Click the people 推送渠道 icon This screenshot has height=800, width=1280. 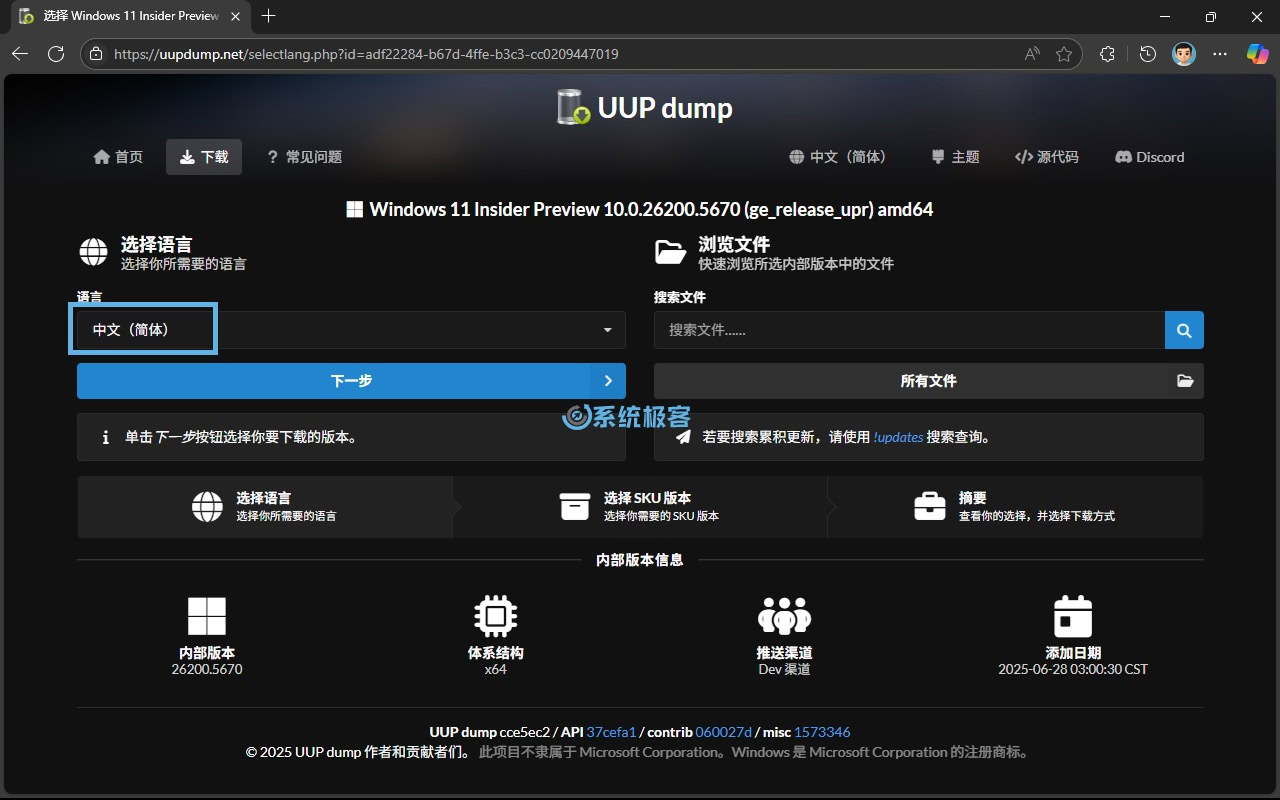click(x=784, y=616)
